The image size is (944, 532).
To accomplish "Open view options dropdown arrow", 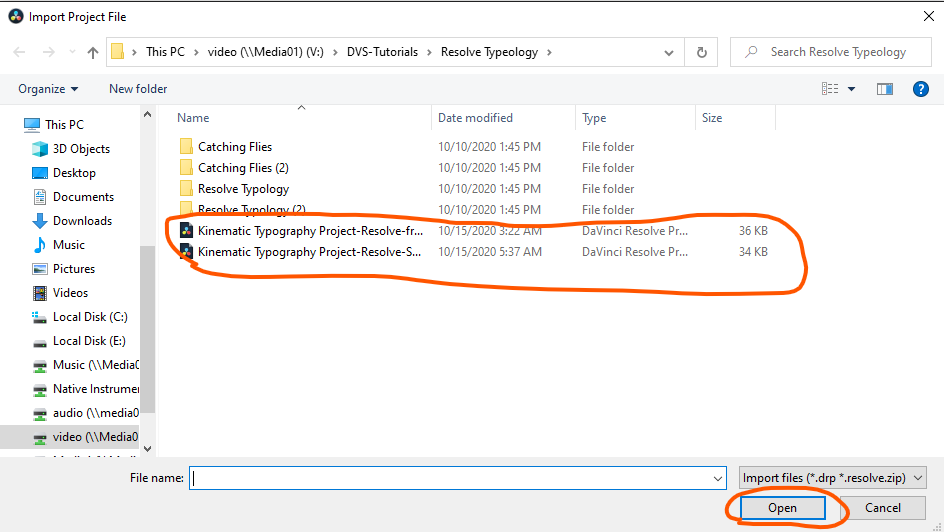I will click(x=851, y=89).
